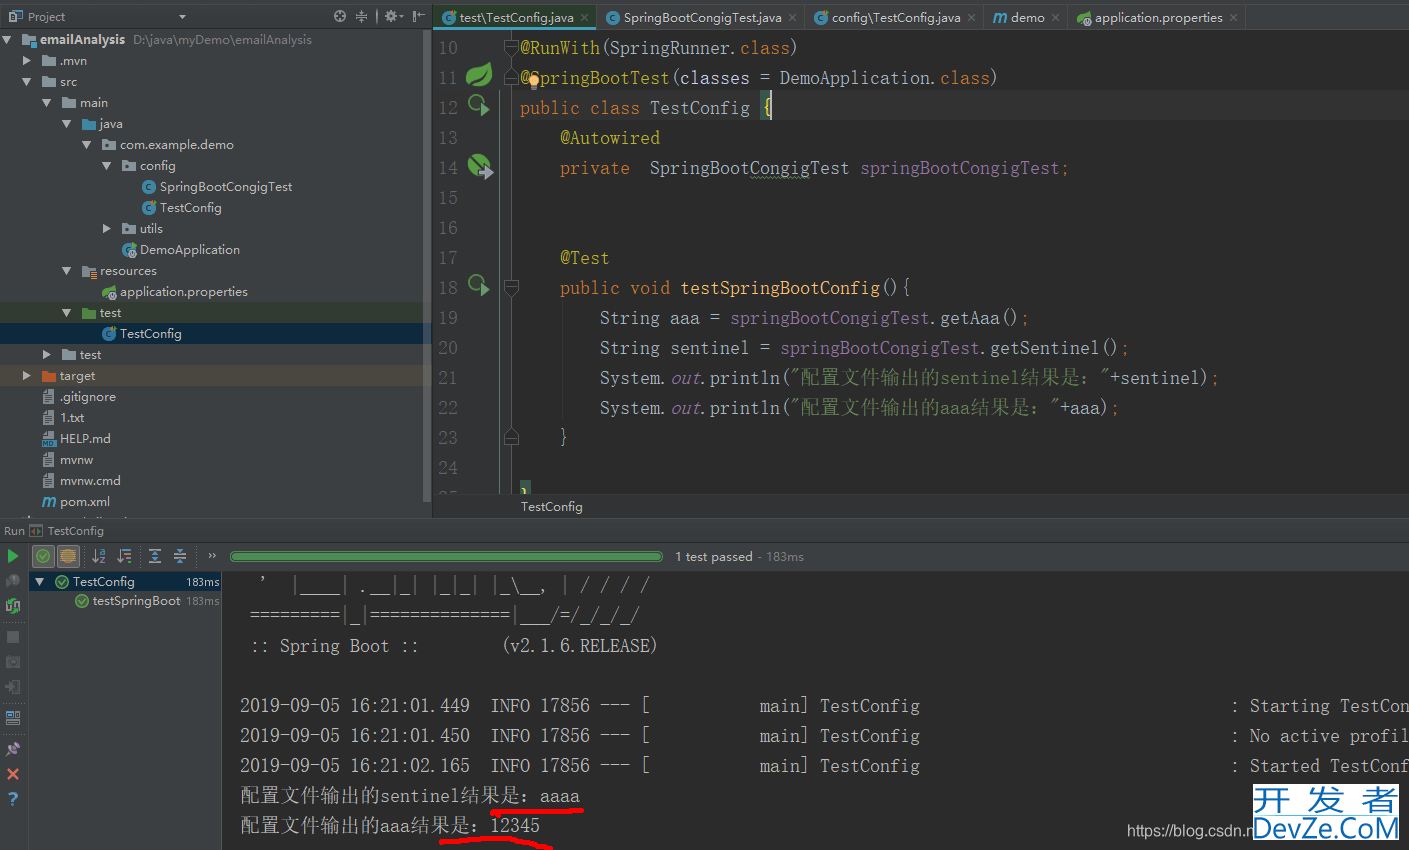This screenshot has height=850, width=1409.
Task: Open help with the blue question mark
Action: 12,799
